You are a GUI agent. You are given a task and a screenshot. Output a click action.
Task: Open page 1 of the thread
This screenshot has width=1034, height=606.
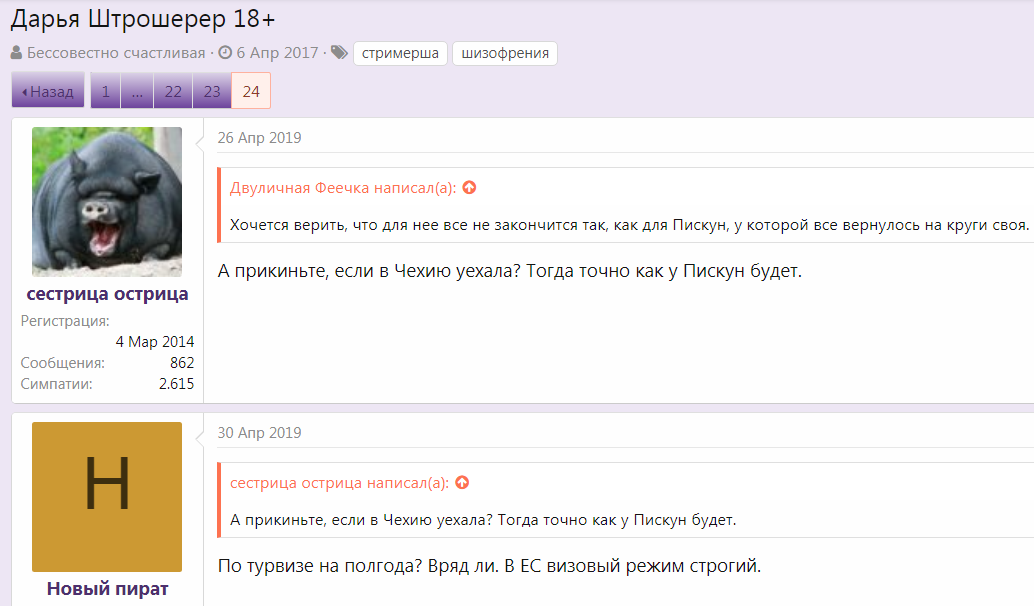106,91
